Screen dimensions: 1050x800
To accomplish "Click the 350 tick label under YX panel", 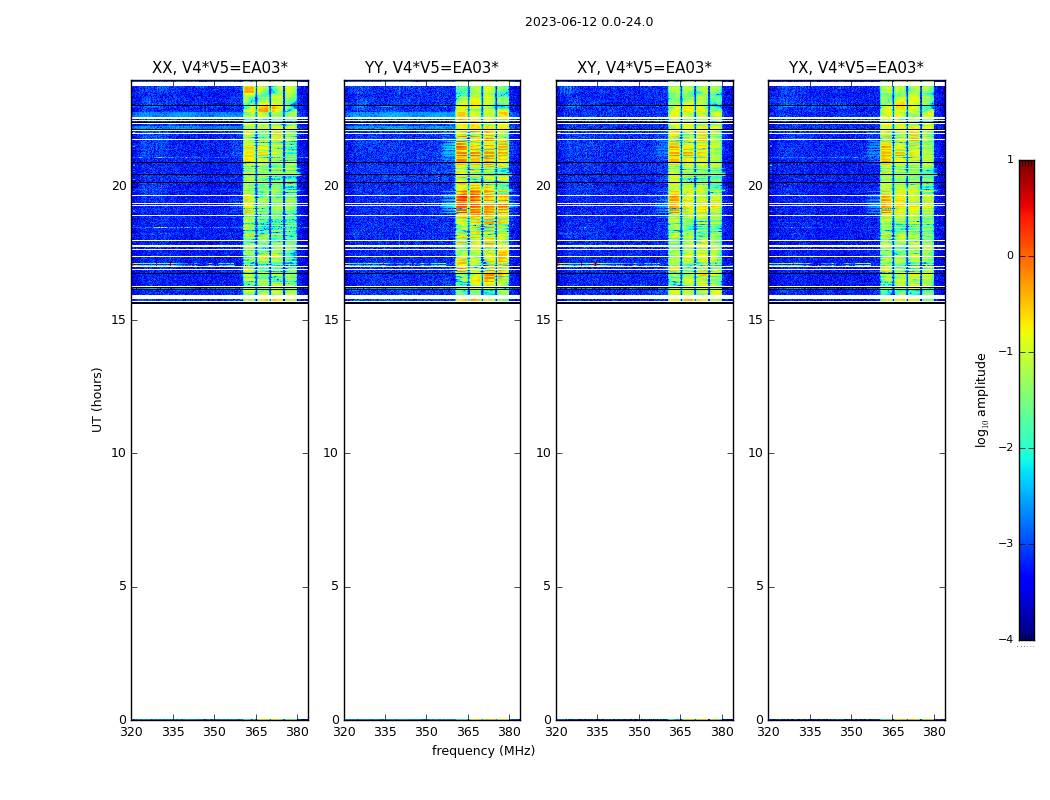I will 851,732.
